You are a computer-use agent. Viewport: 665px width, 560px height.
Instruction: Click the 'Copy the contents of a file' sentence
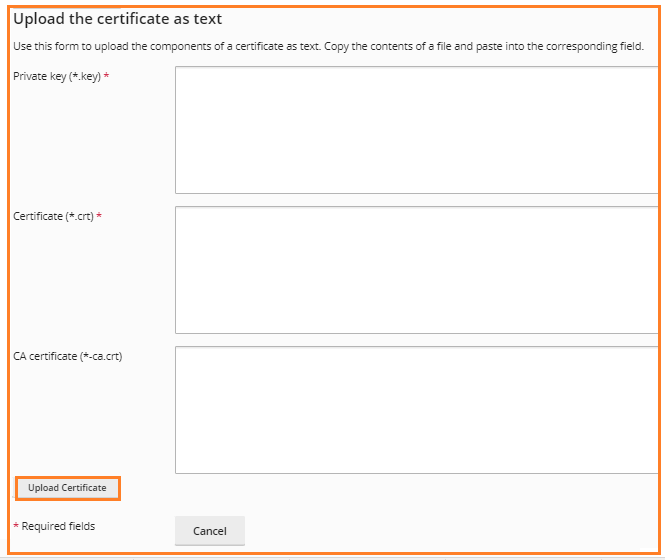coord(484,46)
